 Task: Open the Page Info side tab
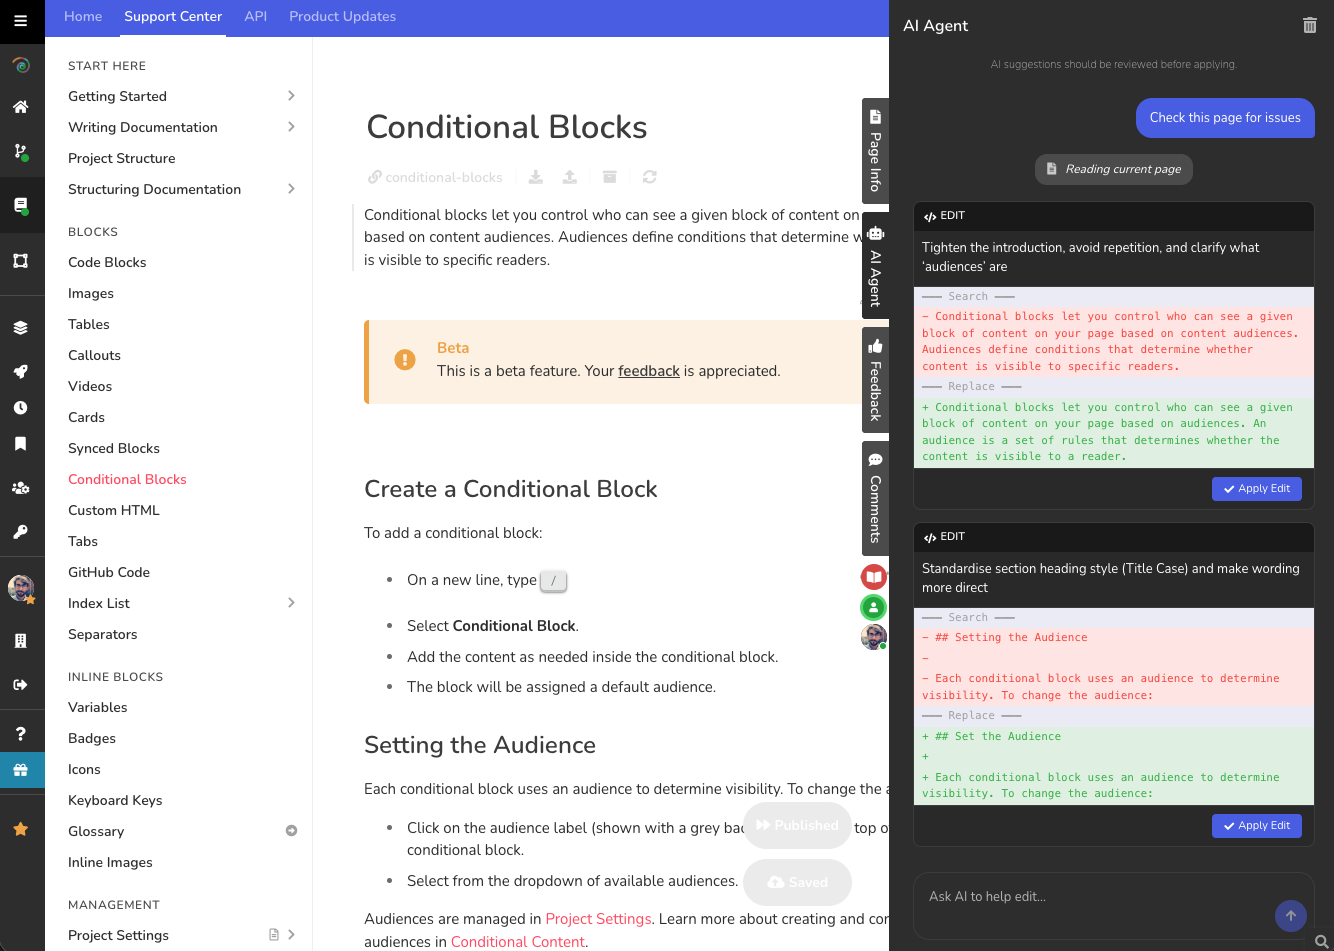tap(875, 150)
